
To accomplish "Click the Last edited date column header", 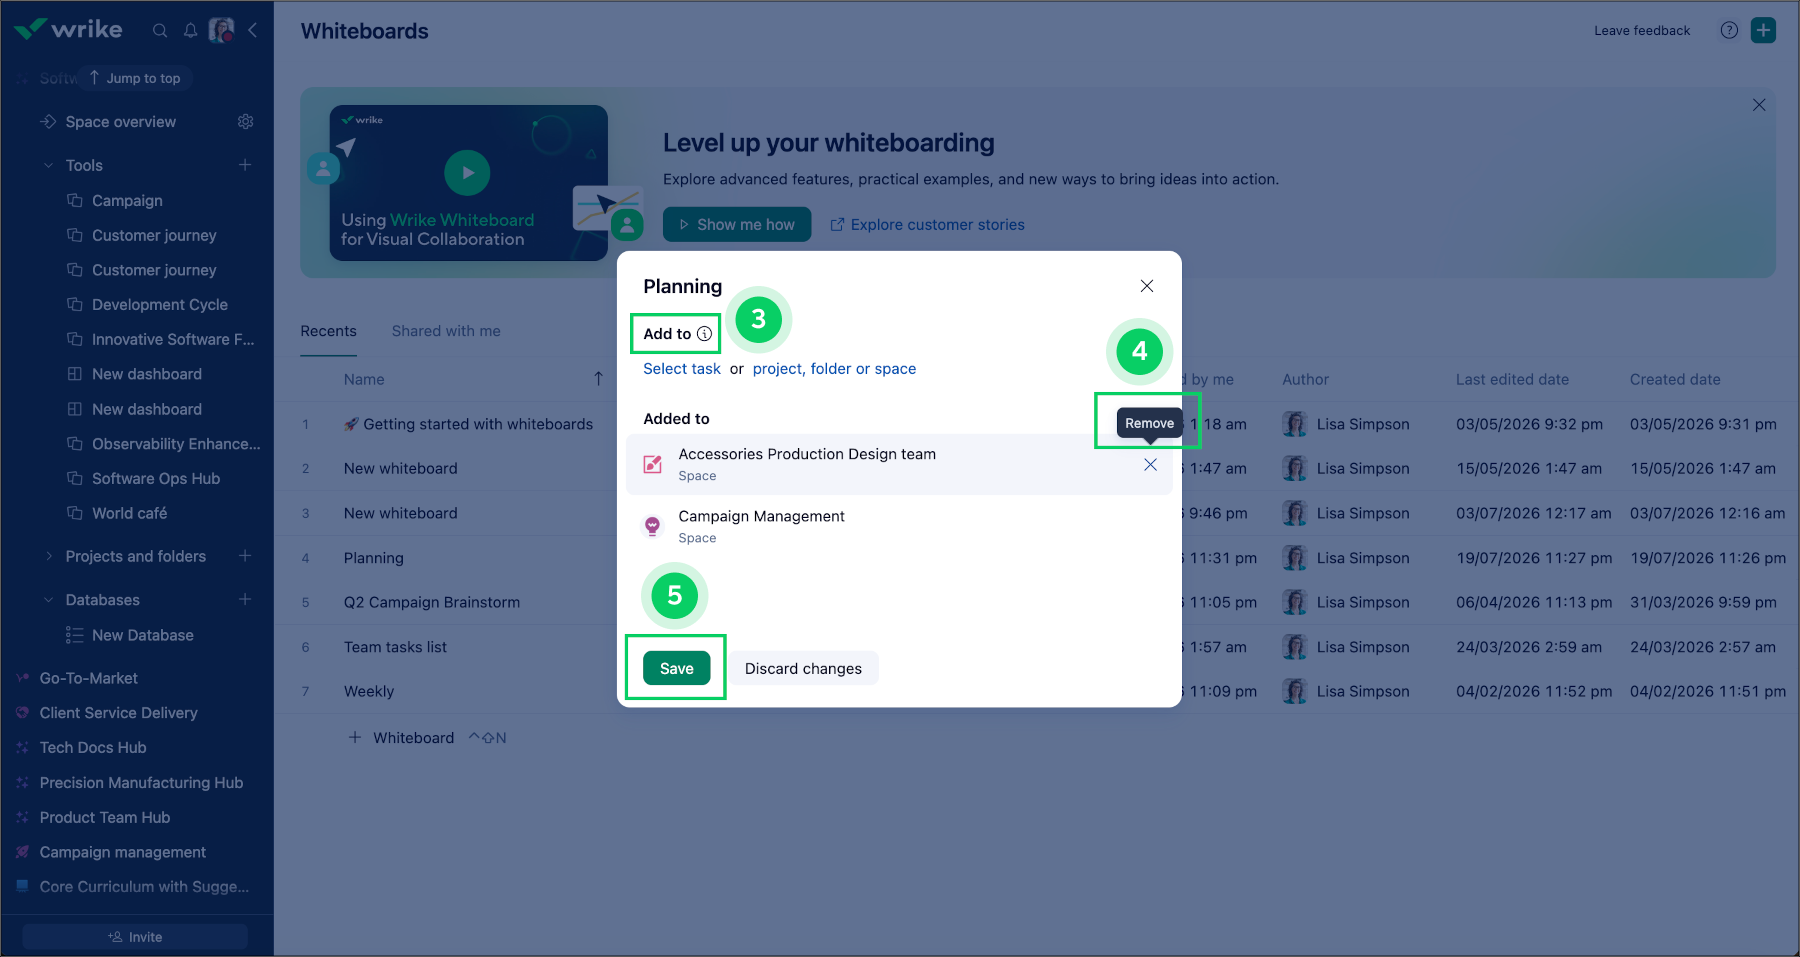I will 1512,379.
